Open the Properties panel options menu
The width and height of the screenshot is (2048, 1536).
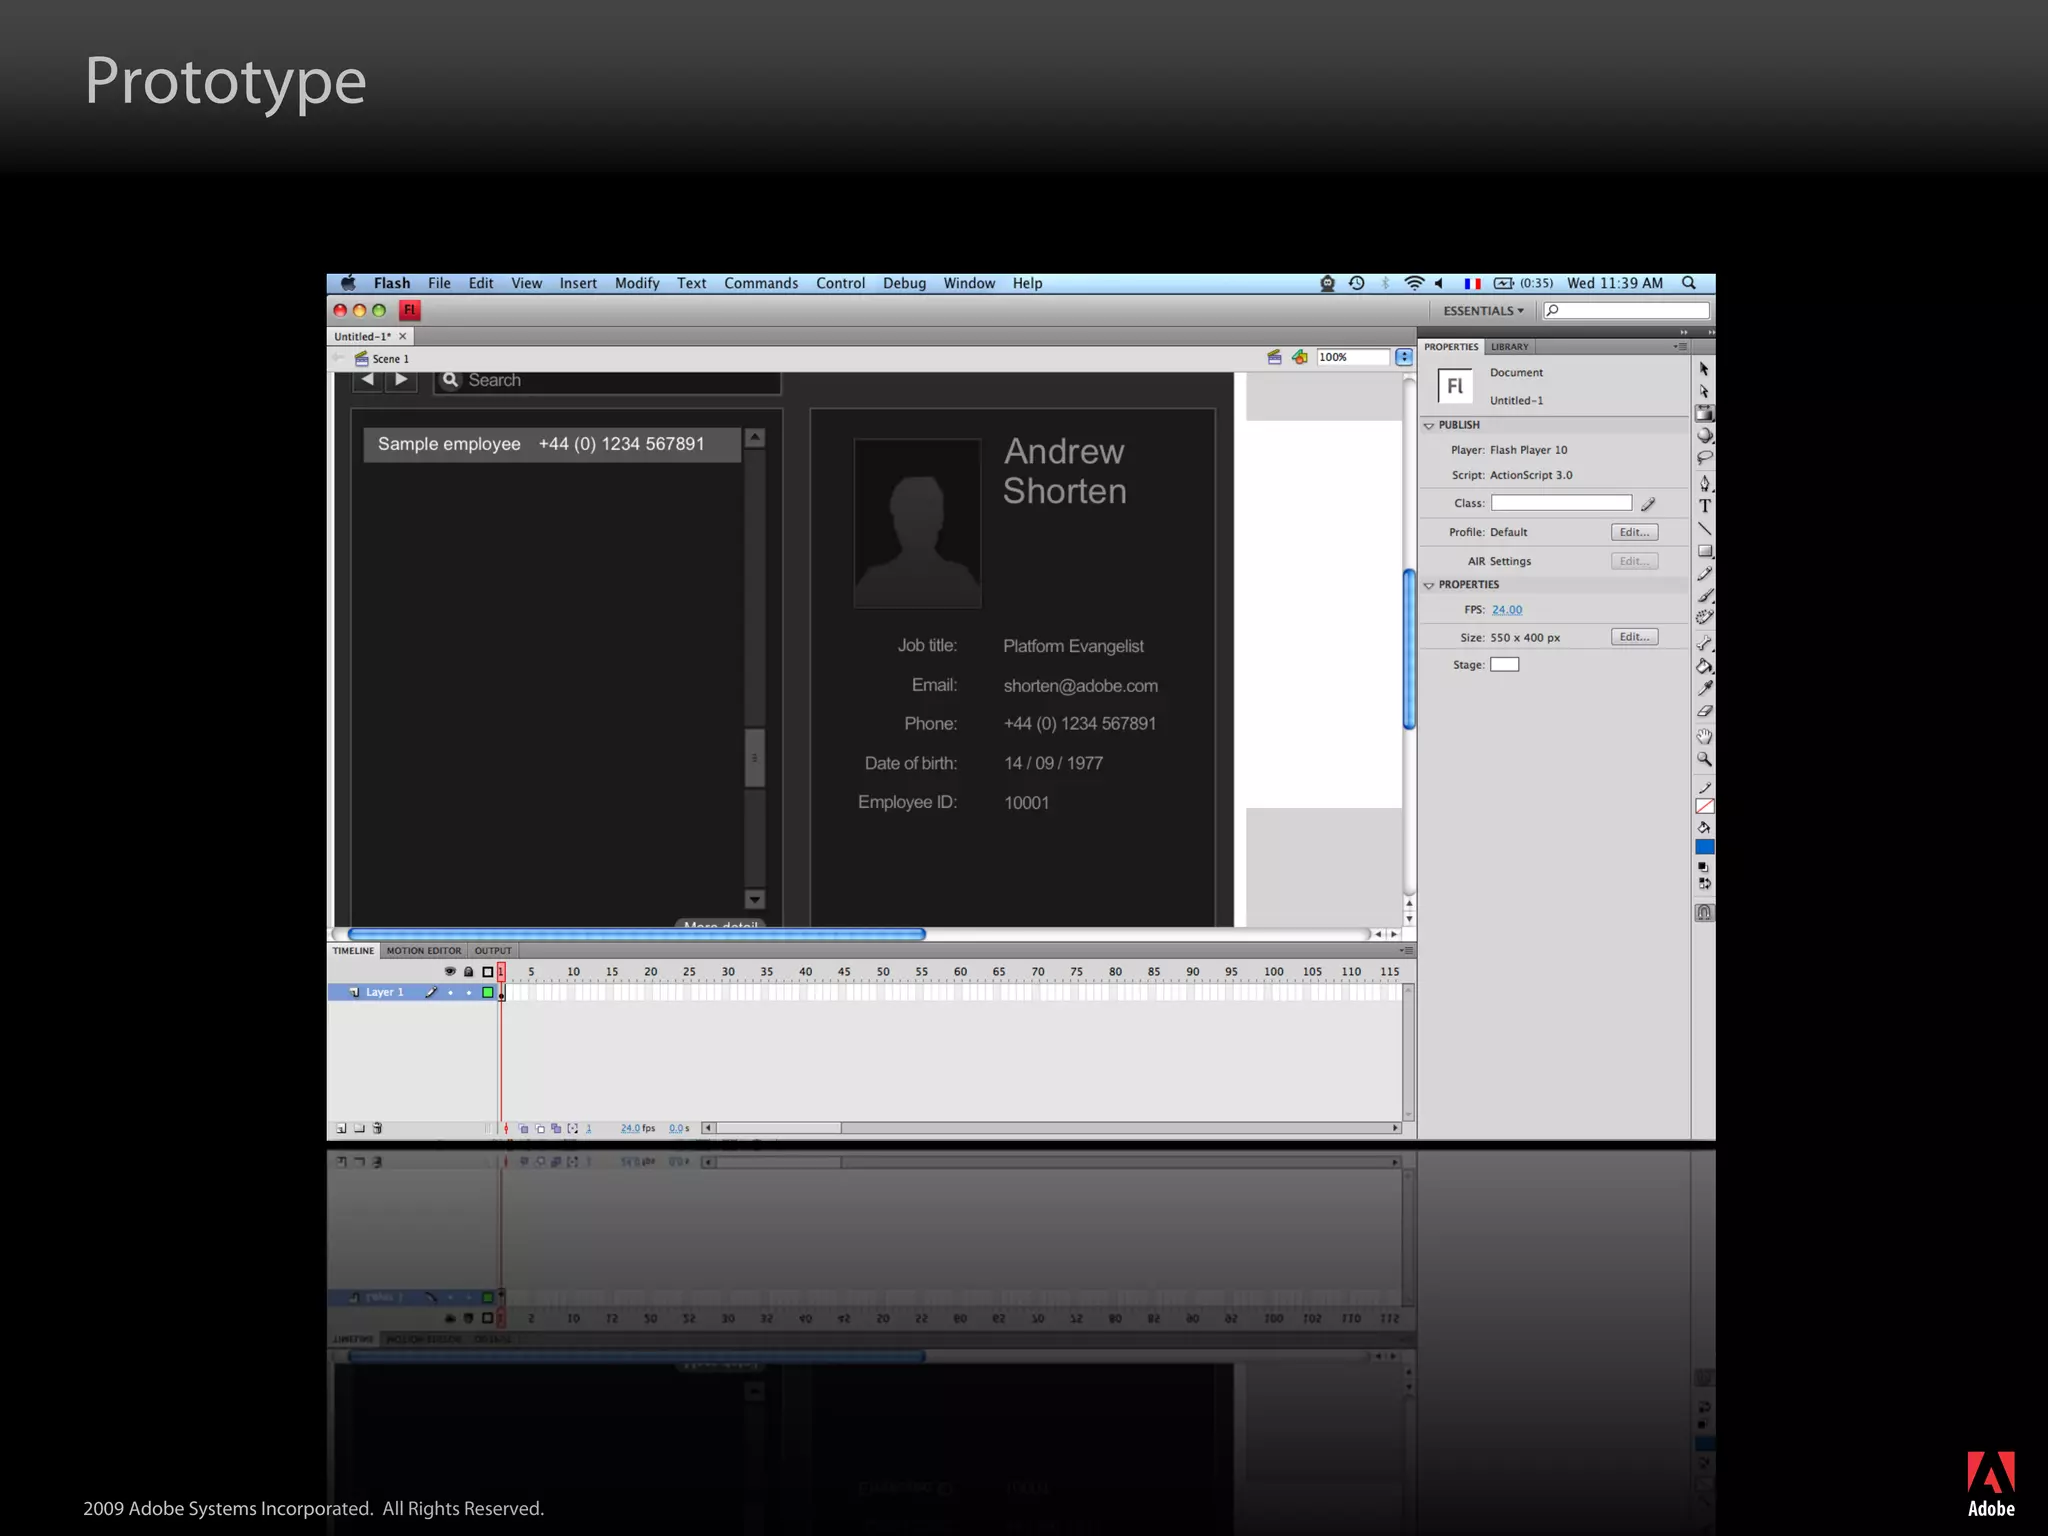[x=1680, y=347]
